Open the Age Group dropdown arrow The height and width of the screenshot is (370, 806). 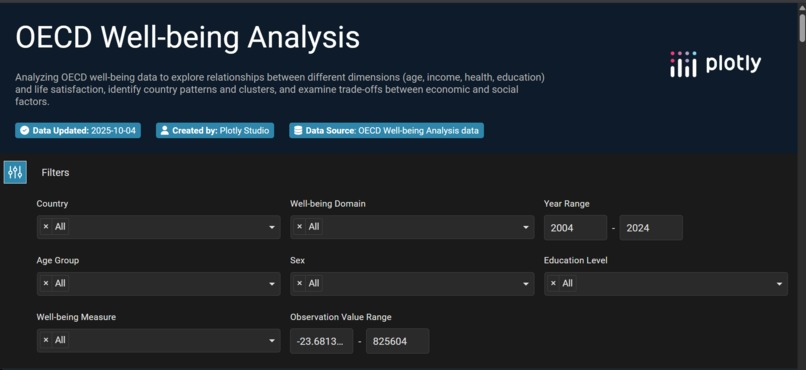(272, 284)
